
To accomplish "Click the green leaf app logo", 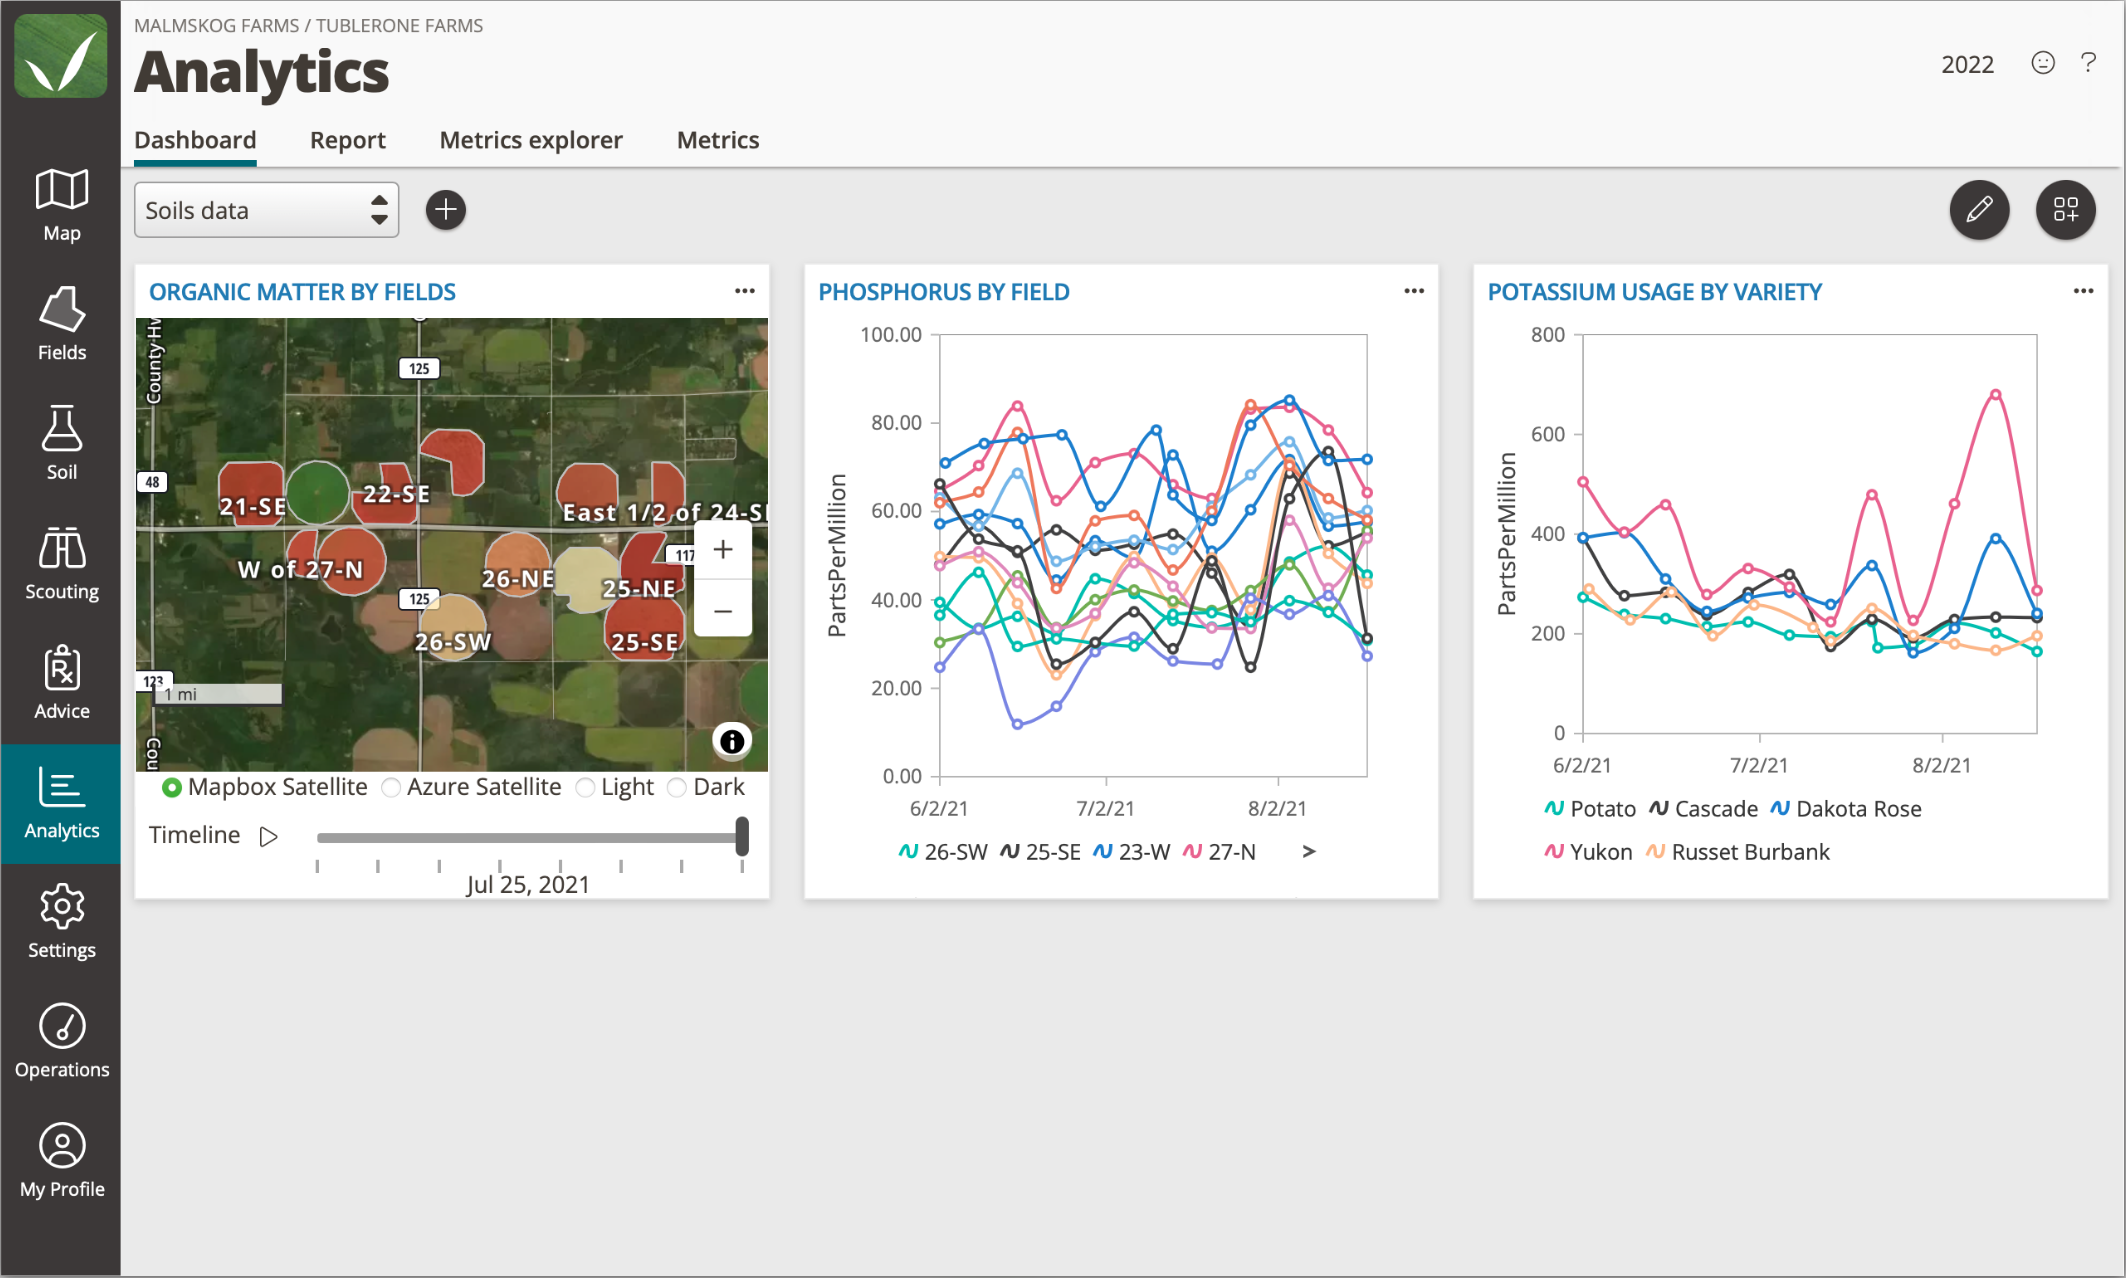I will [x=61, y=57].
